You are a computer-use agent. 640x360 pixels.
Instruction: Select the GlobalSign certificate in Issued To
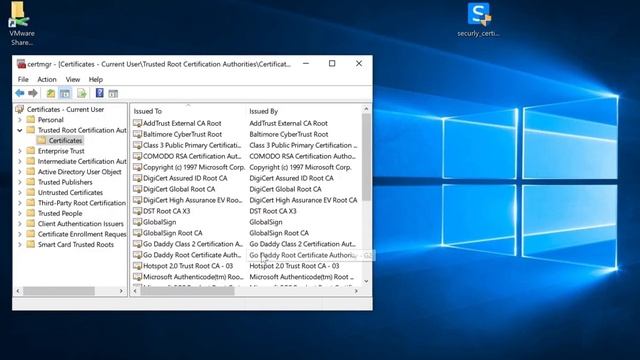pos(160,222)
